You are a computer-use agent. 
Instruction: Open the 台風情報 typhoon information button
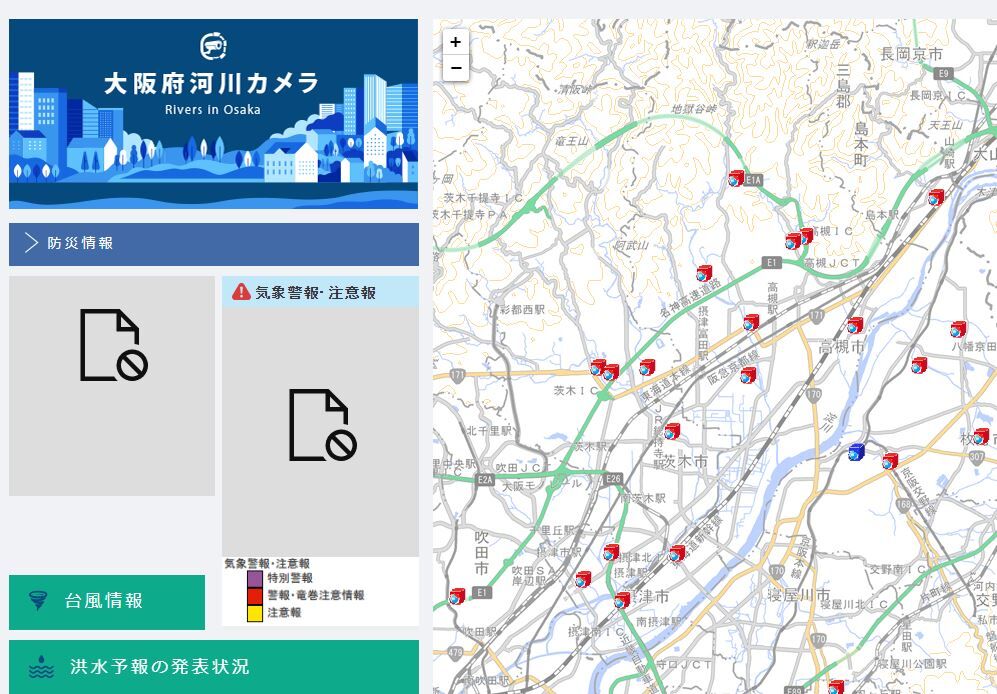[107, 602]
